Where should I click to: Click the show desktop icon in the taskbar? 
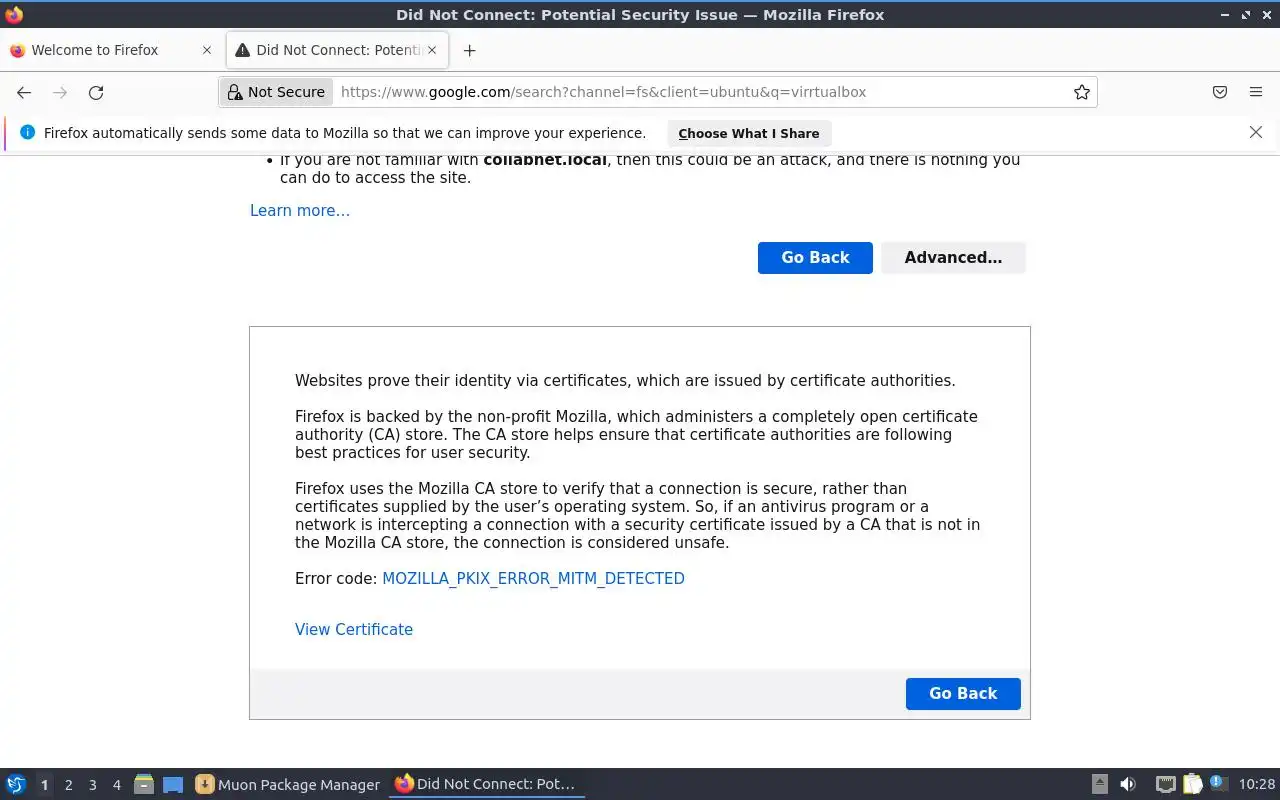coord(173,784)
